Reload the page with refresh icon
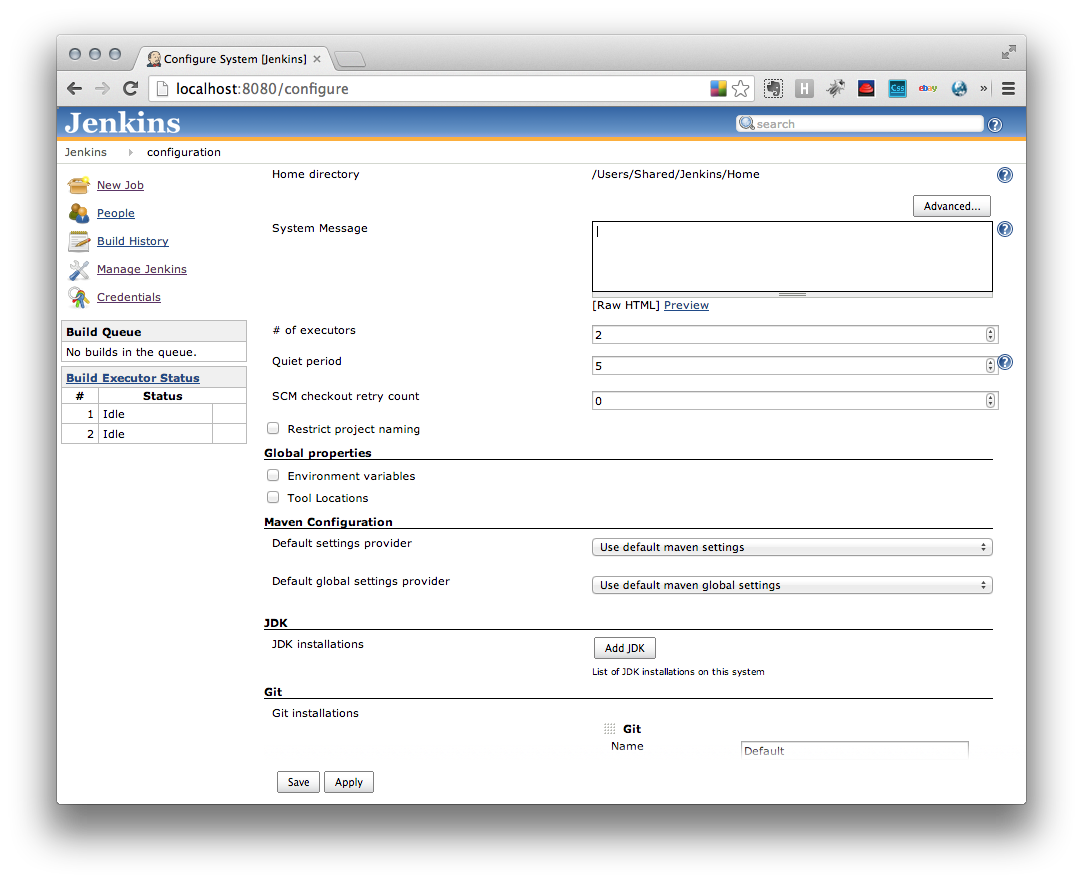 pyautogui.click(x=131, y=88)
